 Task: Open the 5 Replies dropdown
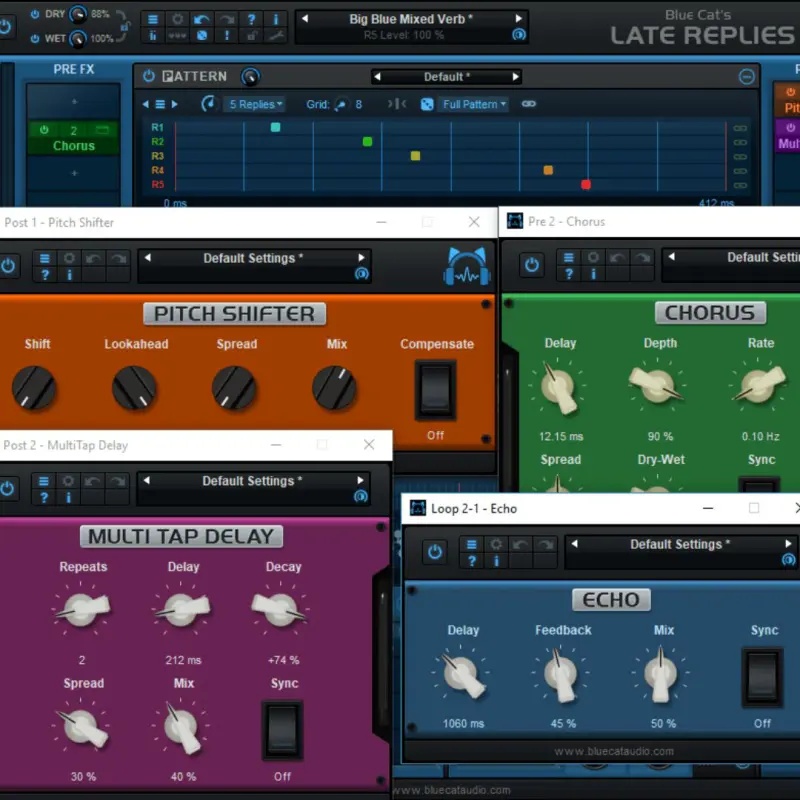pyautogui.click(x=254, y=104)
